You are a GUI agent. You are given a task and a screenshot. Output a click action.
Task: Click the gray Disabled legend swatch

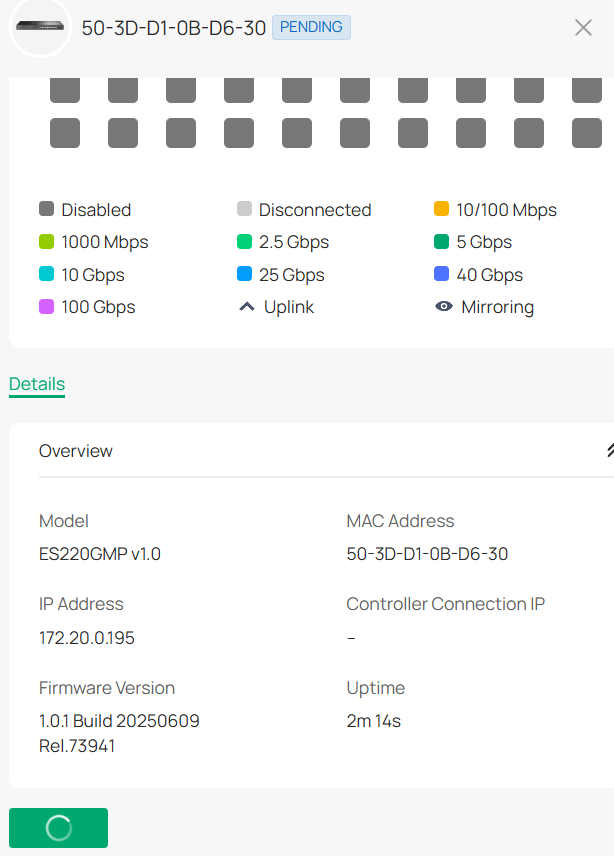click(x=46, y=210)
